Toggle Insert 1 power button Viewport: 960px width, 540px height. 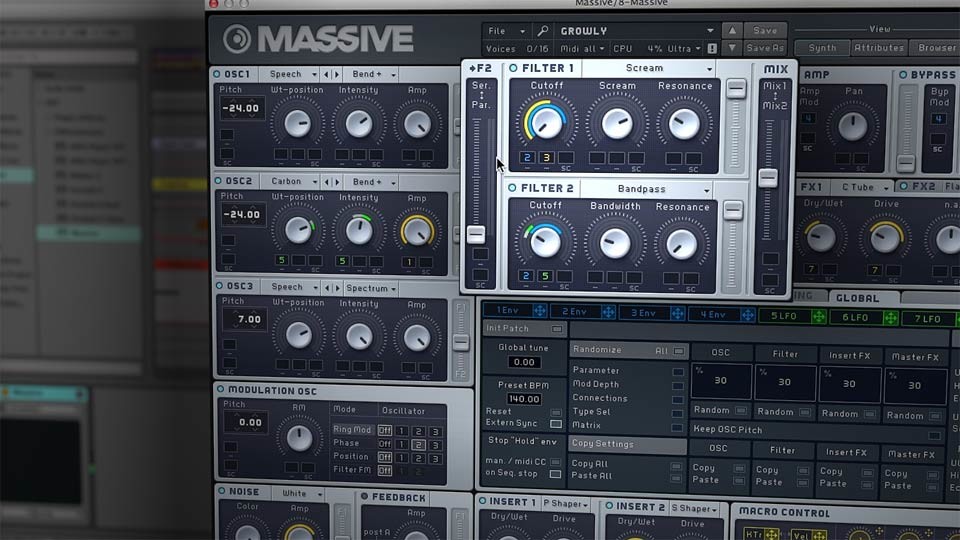coord(482,501)
